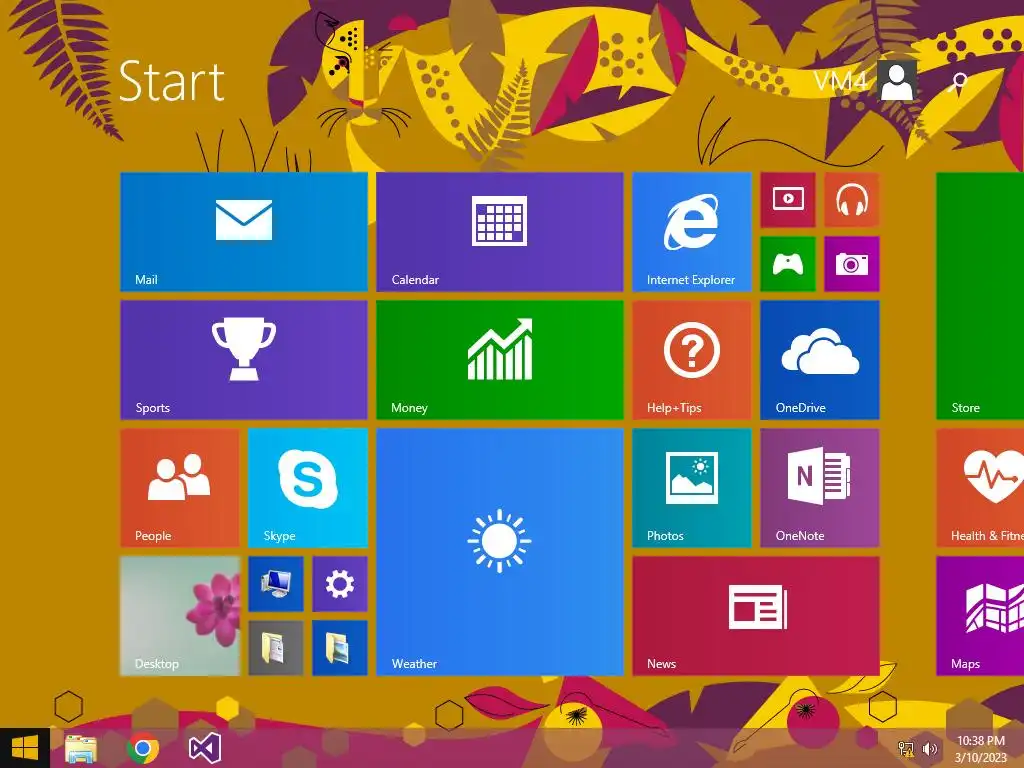
Task: Open the Maps tile
Action: [980, 616]
